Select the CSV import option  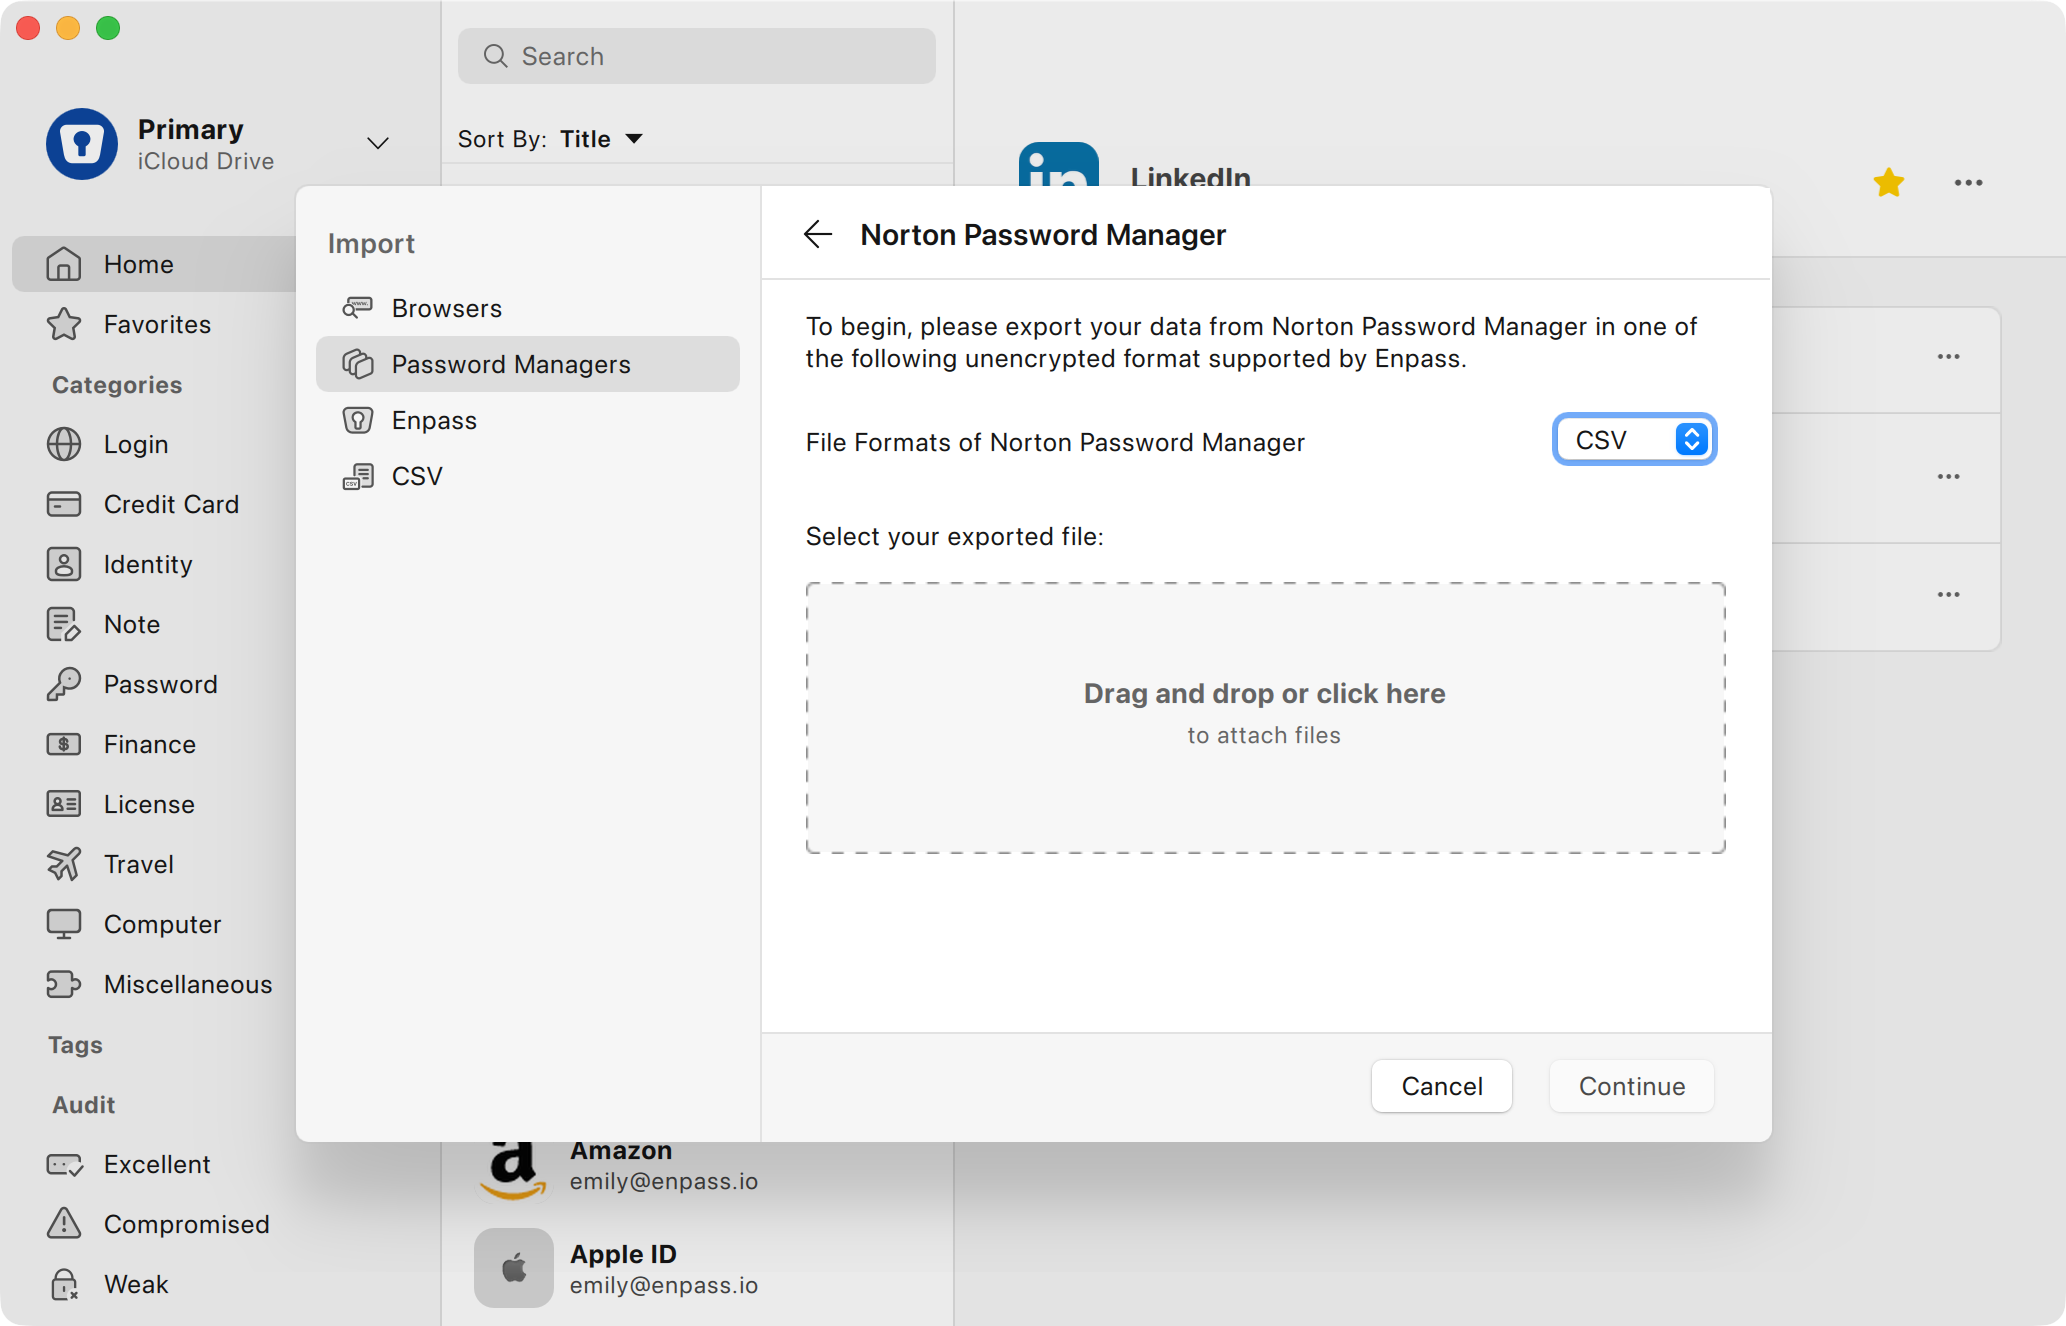click(x=528, y=476)
